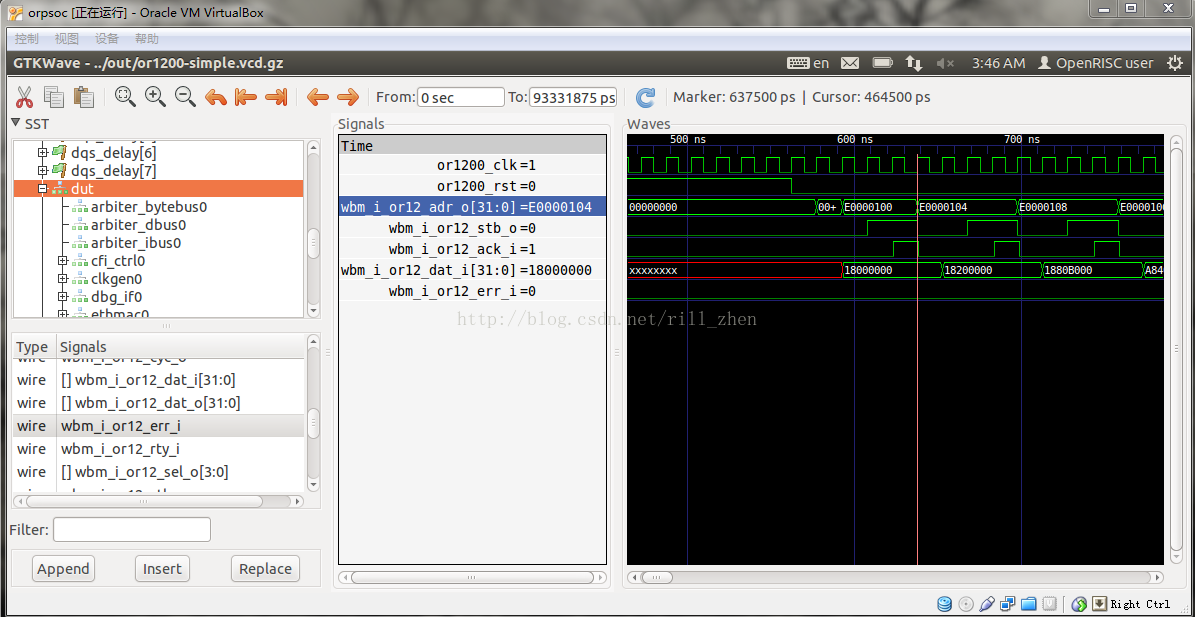
Task: Select wbm_i_or12_dat_i[31:0]=18000000 signal row
Action: point(473,270)
